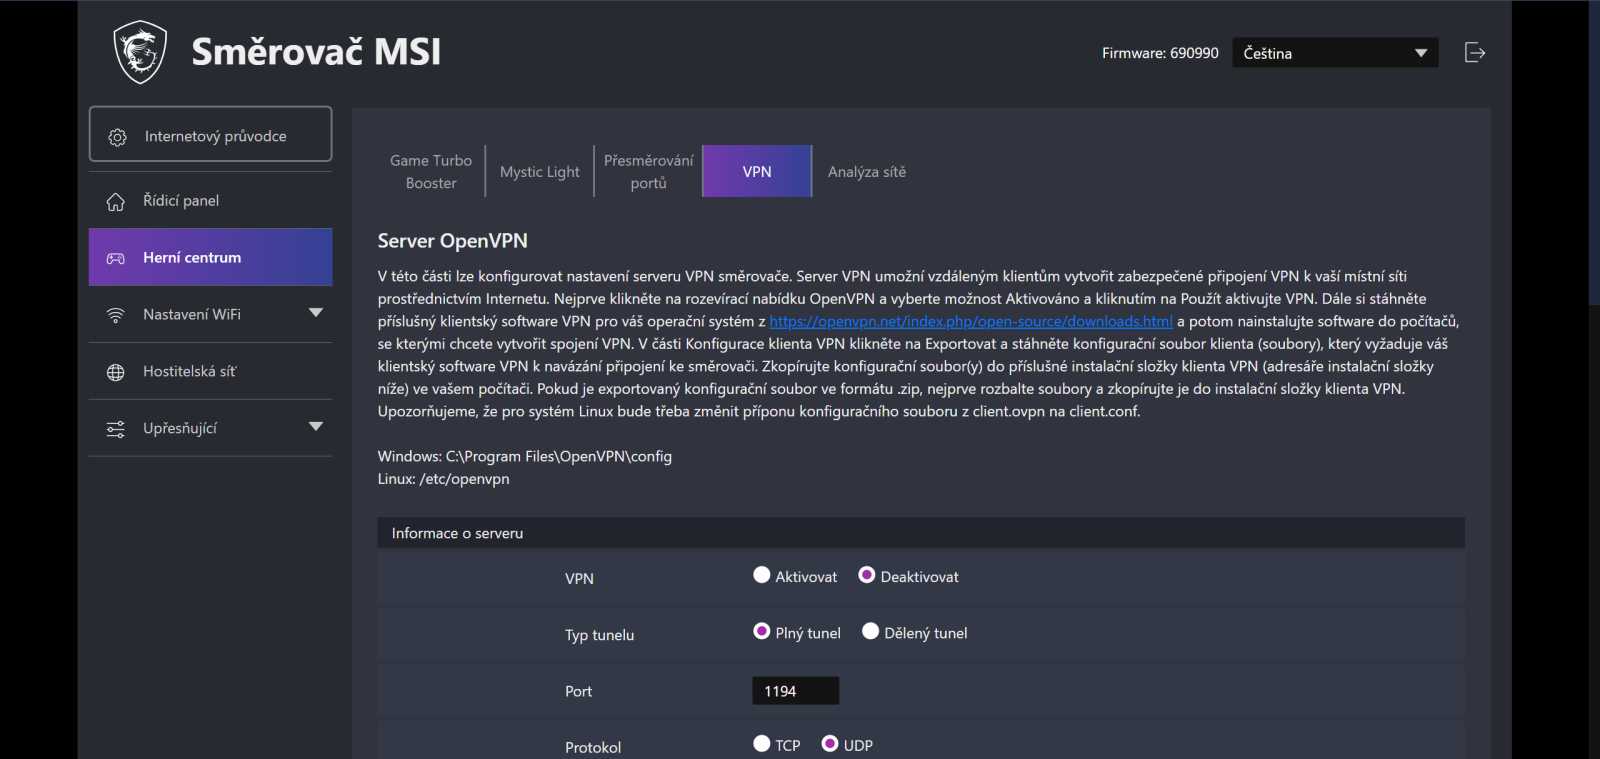Choose Plný tunel tunnel type
This screenshot has height=759, width=1600.
762,631
